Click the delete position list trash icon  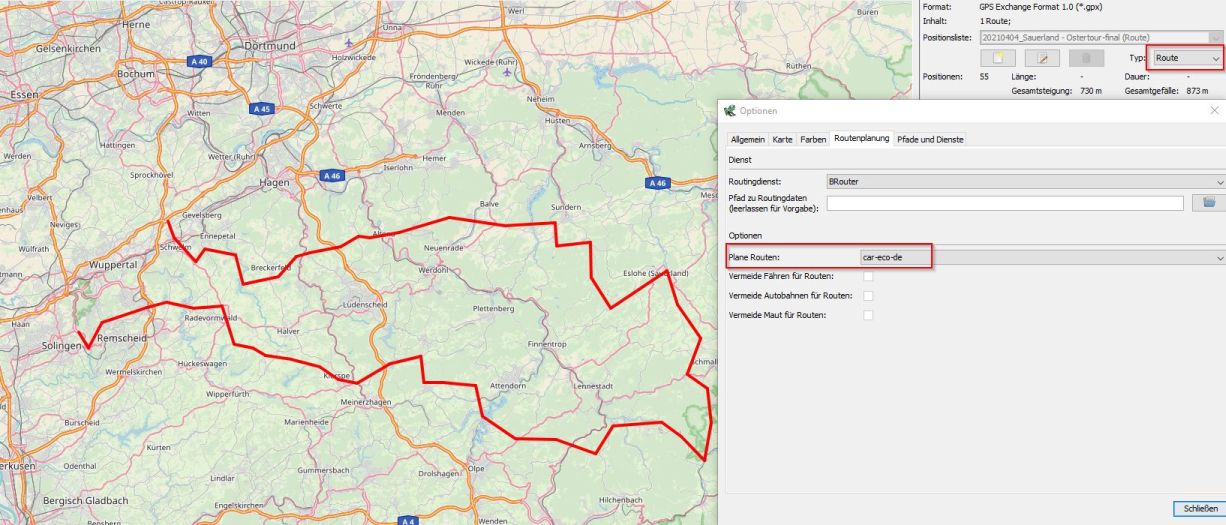[1087, 58]
